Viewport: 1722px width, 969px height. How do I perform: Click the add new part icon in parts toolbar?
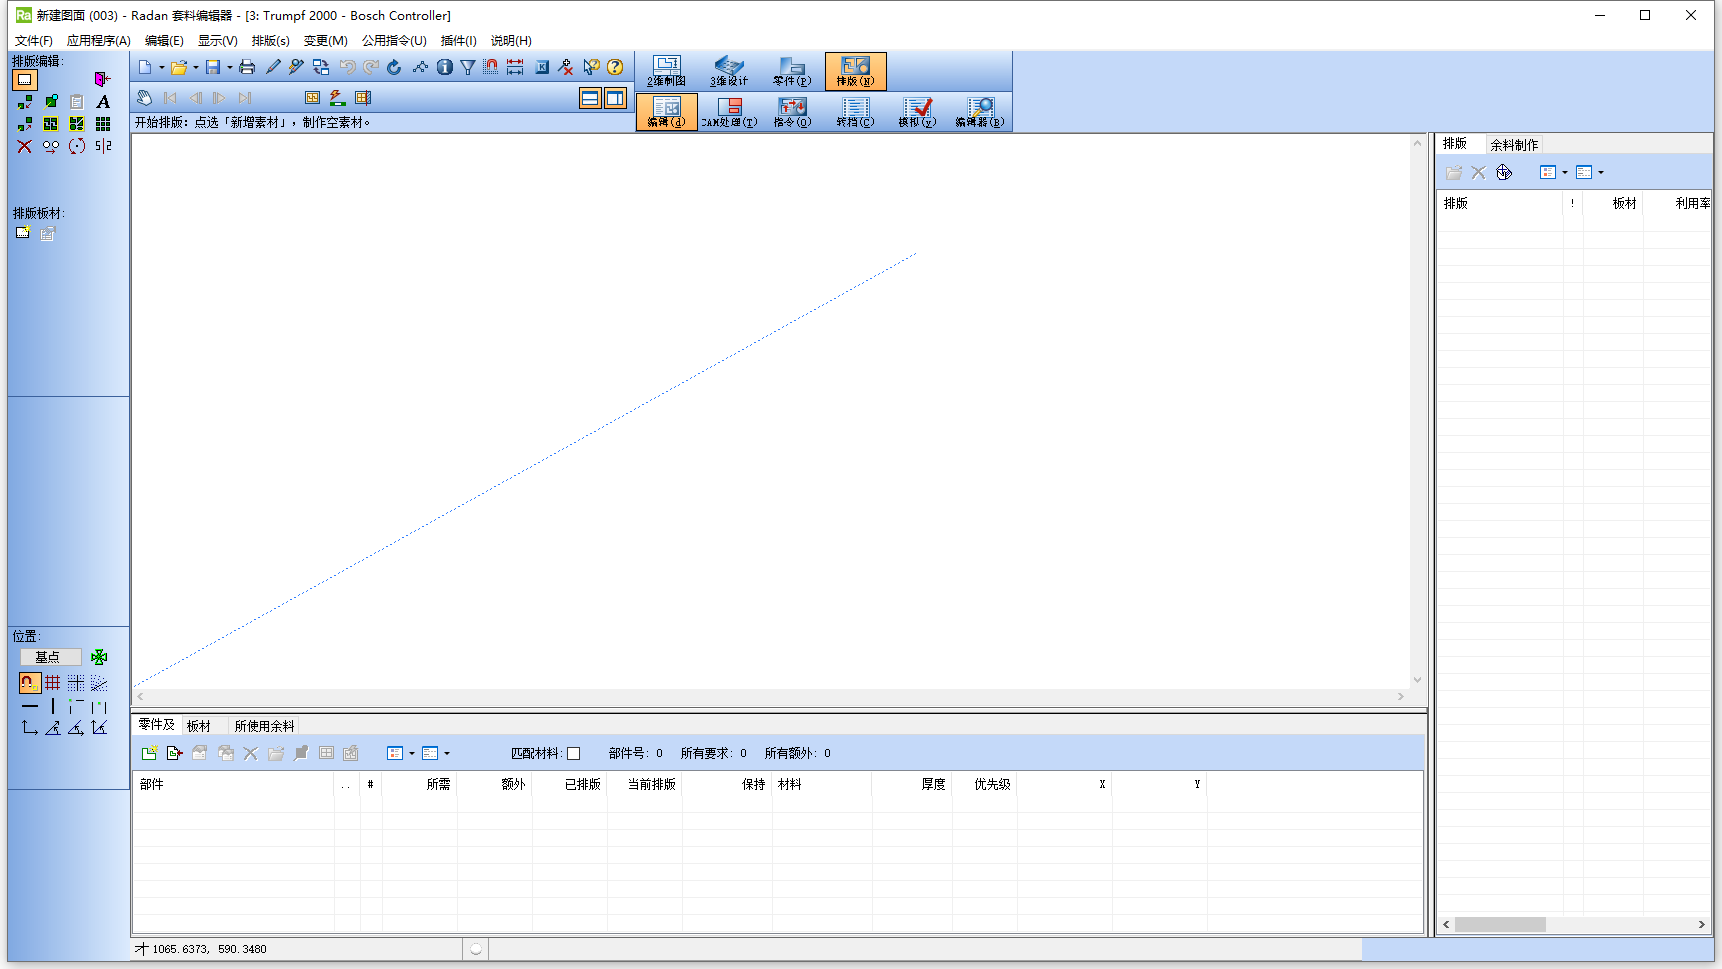click(149, 753)
